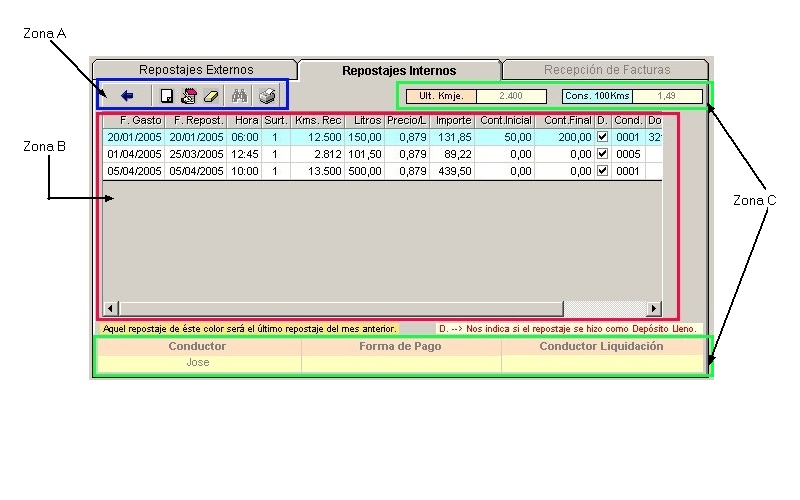
Task: Click the Litros cell 150,00
Action: point(365,137)
